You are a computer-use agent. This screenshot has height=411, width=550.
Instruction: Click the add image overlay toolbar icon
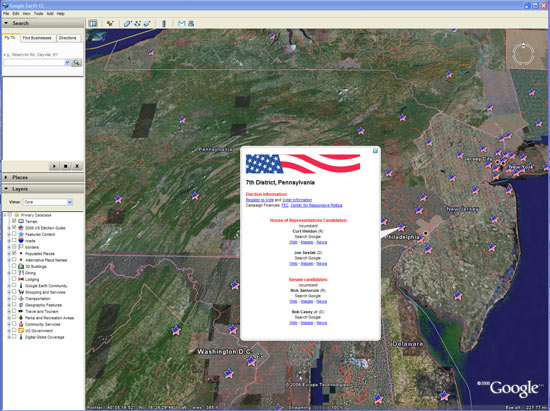(x=147, y=23)
